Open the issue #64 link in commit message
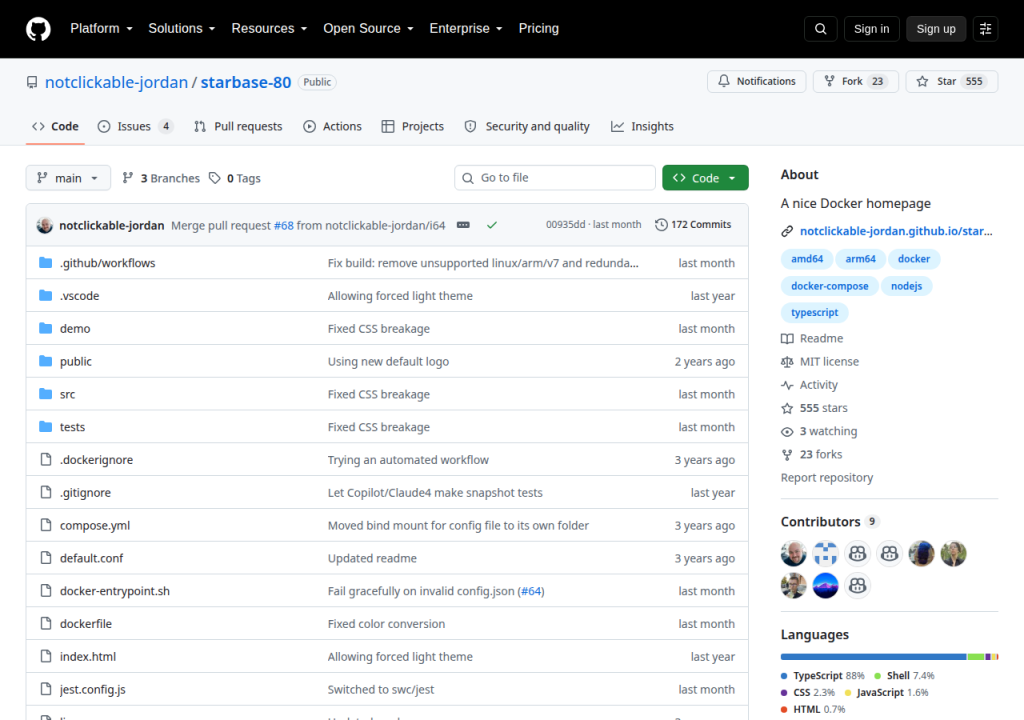 tap(531, 591)
